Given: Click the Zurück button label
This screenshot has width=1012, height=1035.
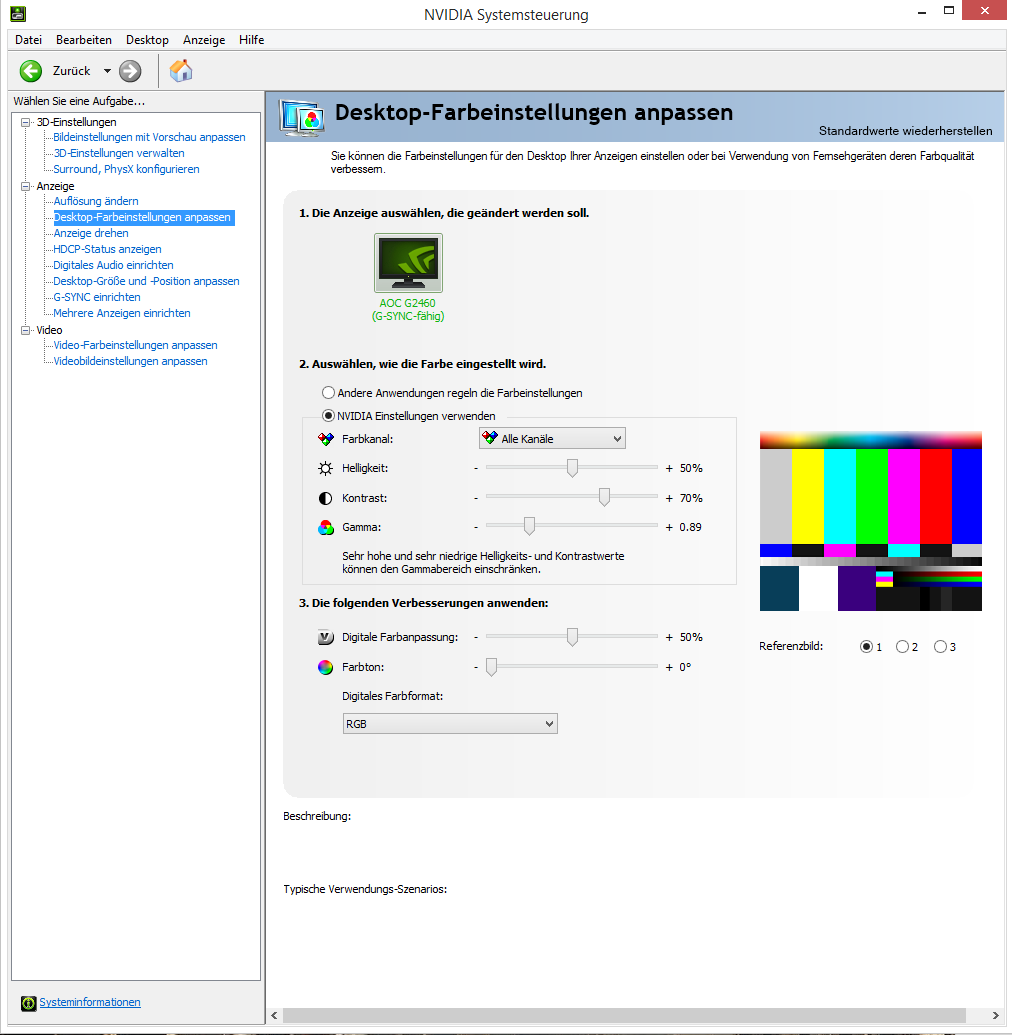Looking at the screenshot, I should [71, 71].
